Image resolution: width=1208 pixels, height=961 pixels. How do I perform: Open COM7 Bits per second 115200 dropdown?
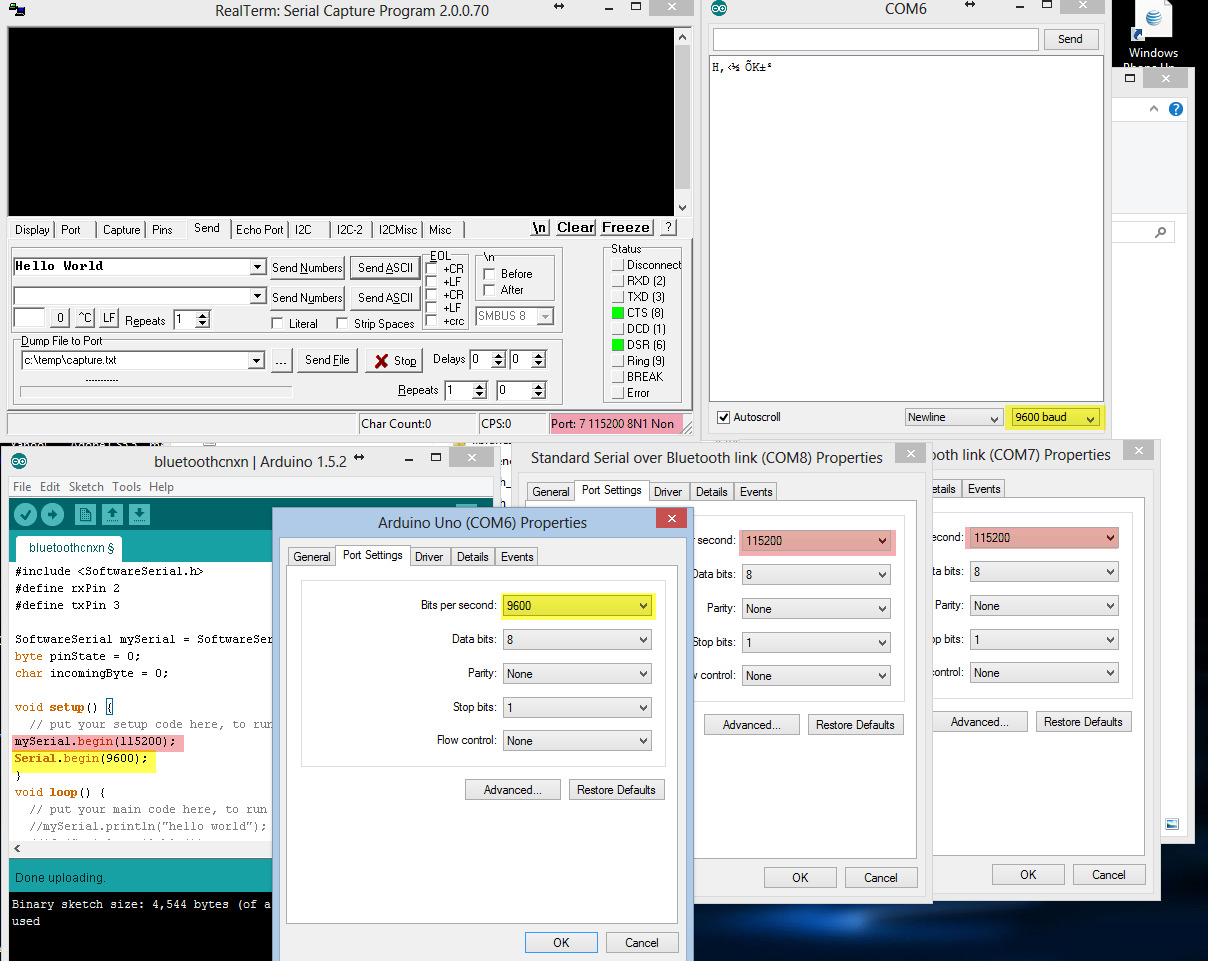coord(1043,538)
